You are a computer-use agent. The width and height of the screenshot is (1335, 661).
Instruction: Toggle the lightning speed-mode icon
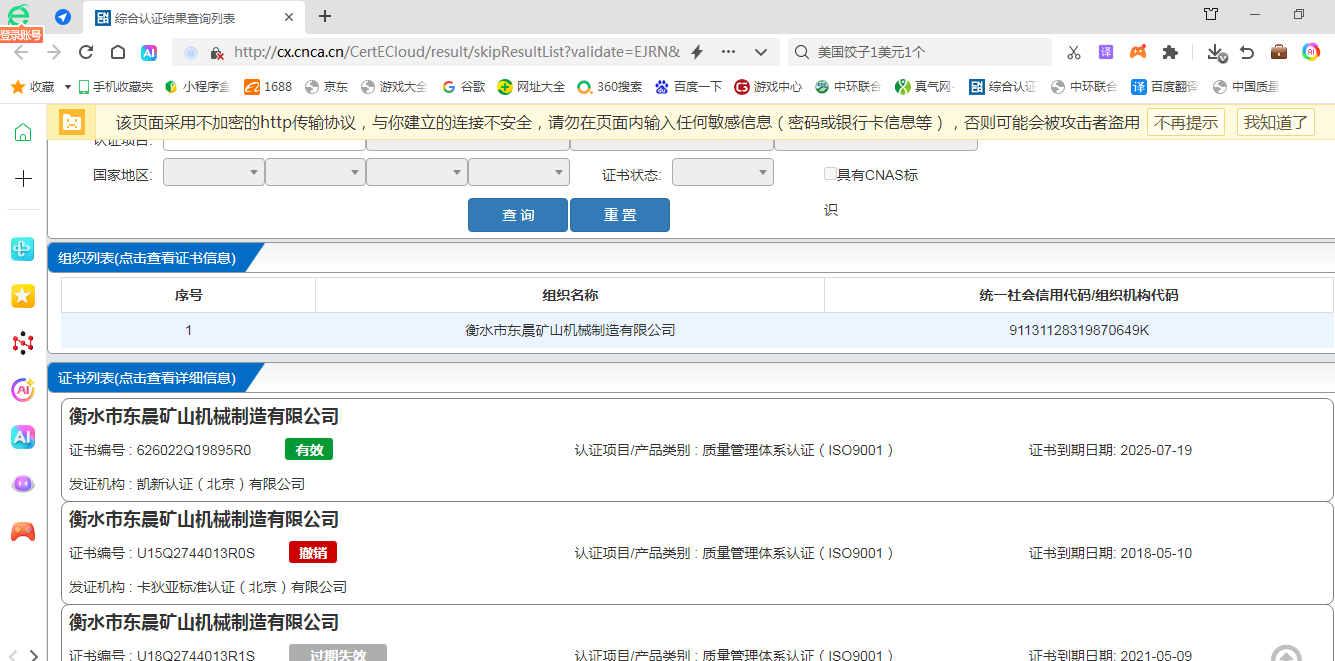697,52
